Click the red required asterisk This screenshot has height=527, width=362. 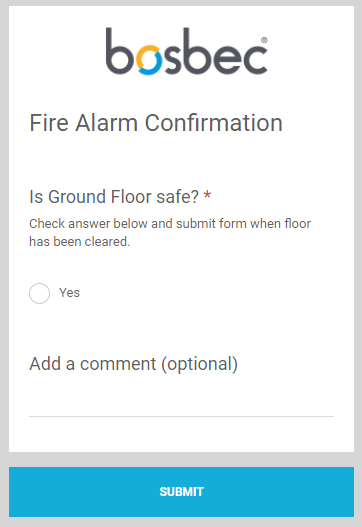pyautogui.click(x=207, y=194)
